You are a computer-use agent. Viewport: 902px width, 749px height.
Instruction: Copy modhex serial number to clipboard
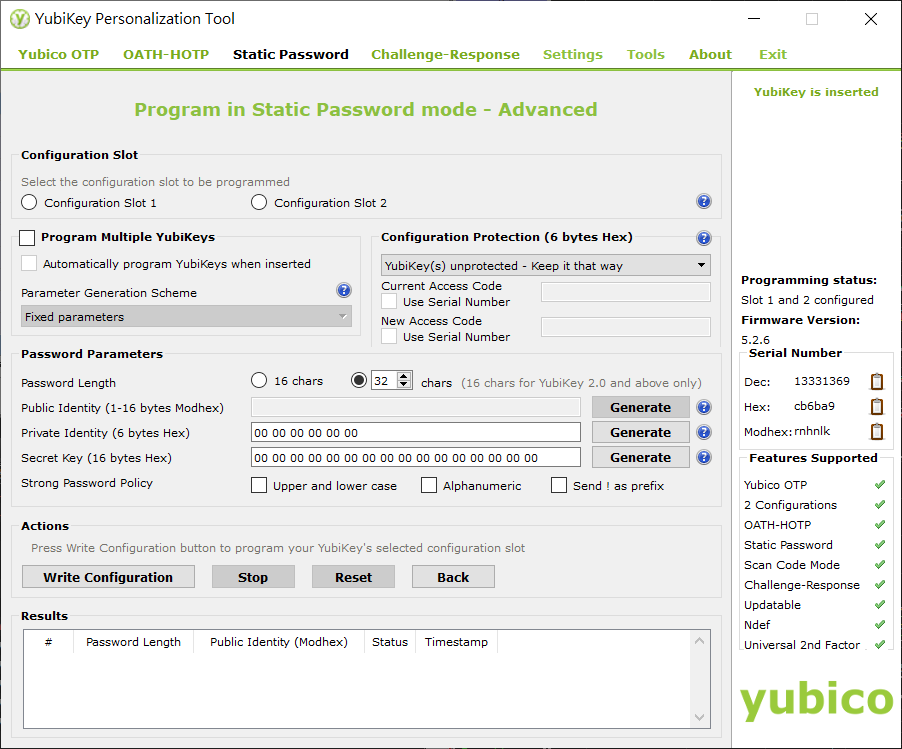877,431
